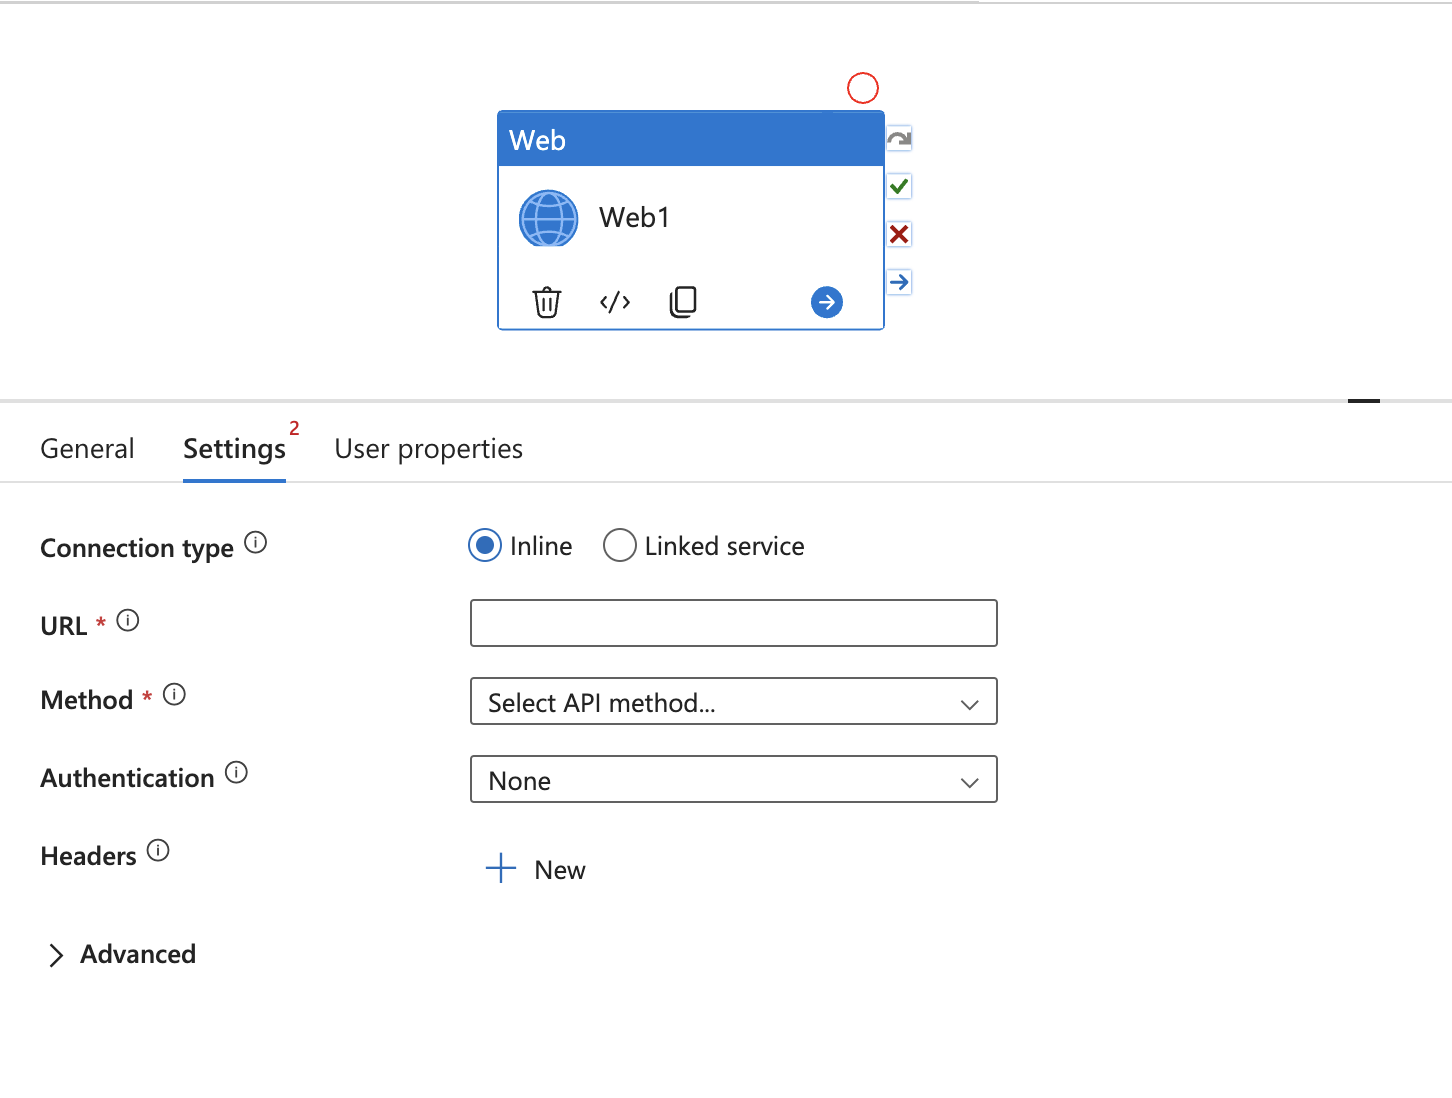Open the Select API method dropdown
The image size is (1452, 1098).
pos(733,701)
